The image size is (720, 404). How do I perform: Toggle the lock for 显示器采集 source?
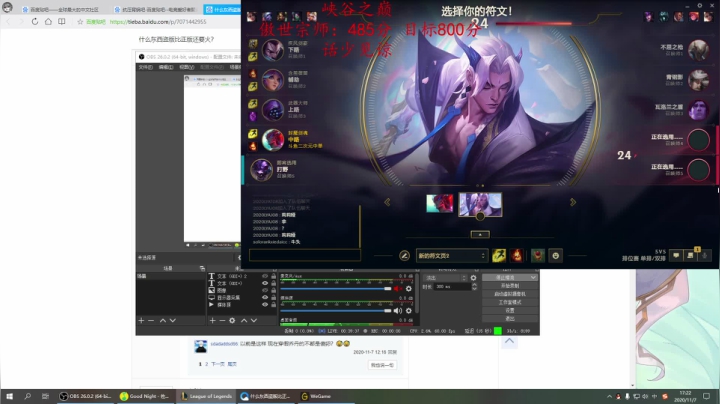tap(274, 297)
